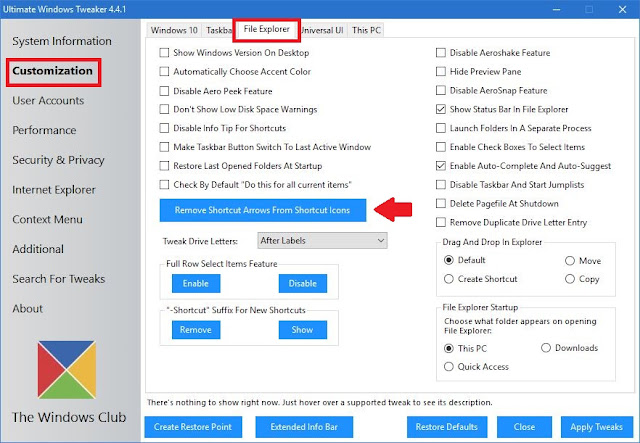
Task: Switch to the This PC tab
Action: pyautogui.click(x=366, y=30)
